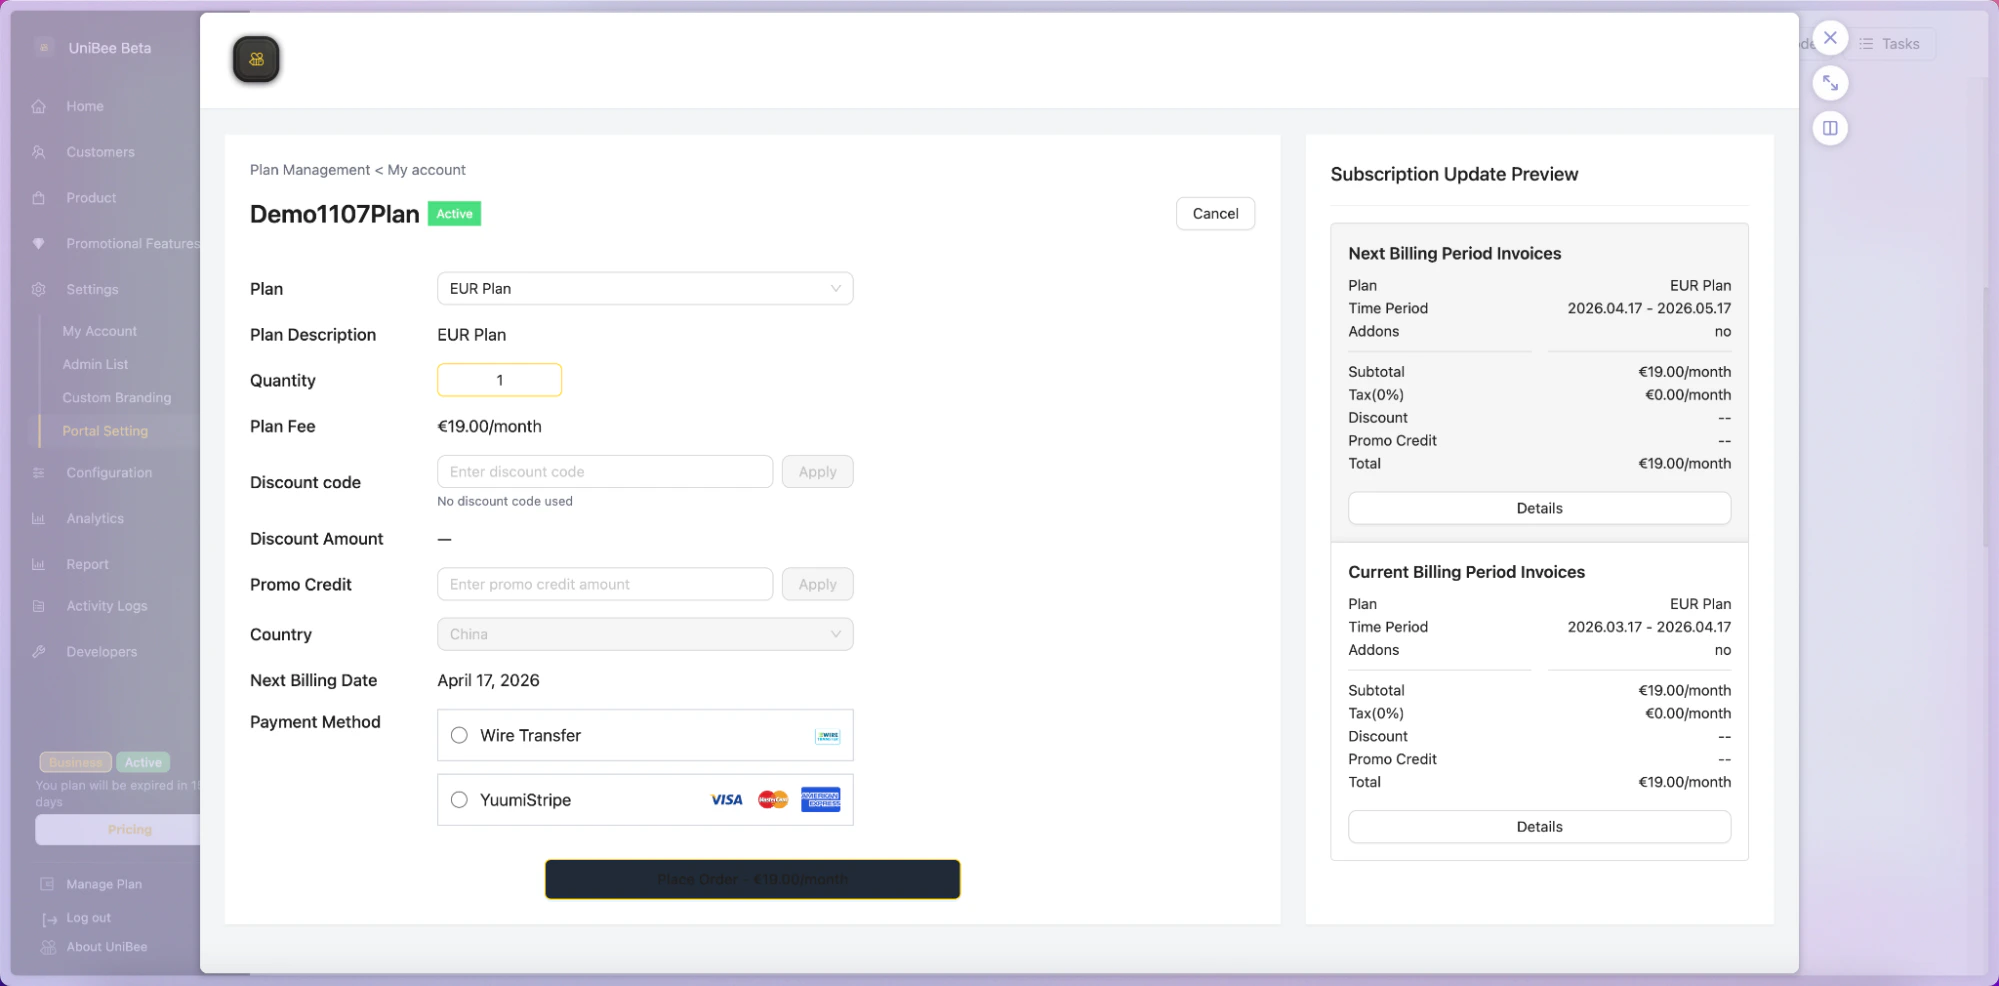Click the Mastercard logo

pos(773,800)
